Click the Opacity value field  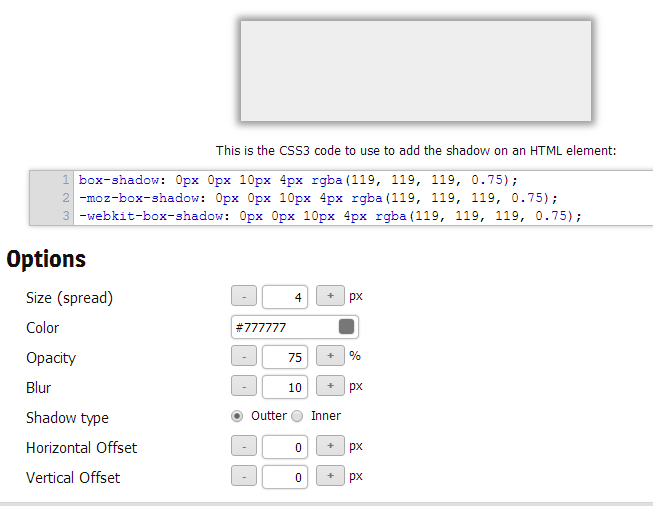(285, 357)
